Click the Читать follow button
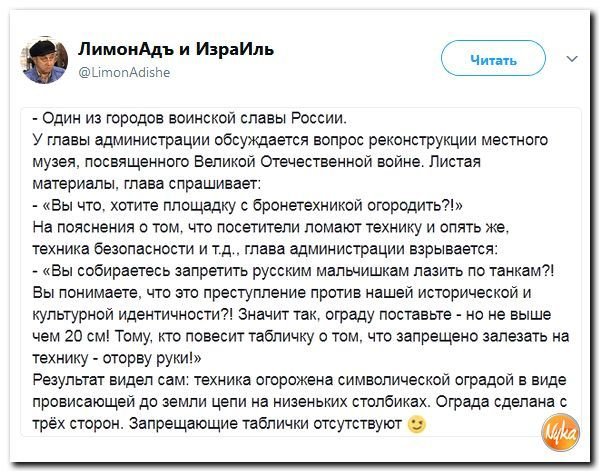Image resolution: width=601 pixels, height=473 pixels. 493,59
